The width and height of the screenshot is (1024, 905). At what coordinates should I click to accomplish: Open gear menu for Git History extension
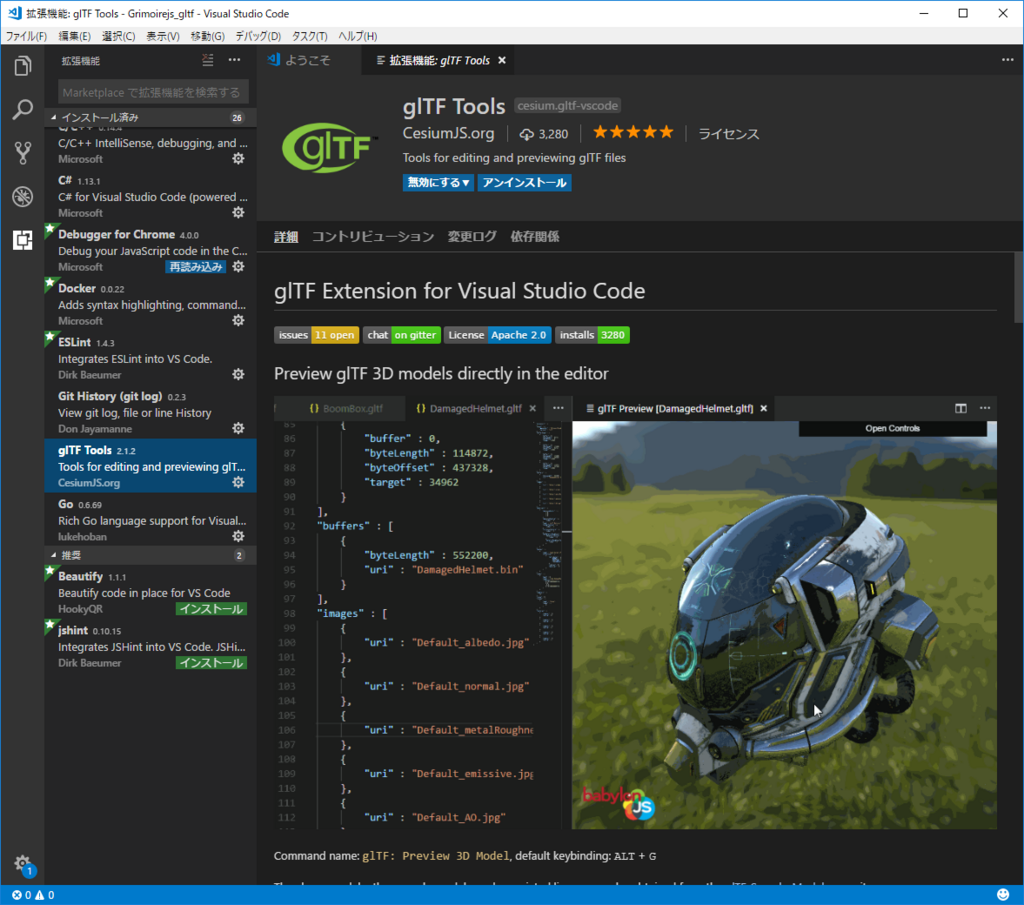tap(238, 428)
